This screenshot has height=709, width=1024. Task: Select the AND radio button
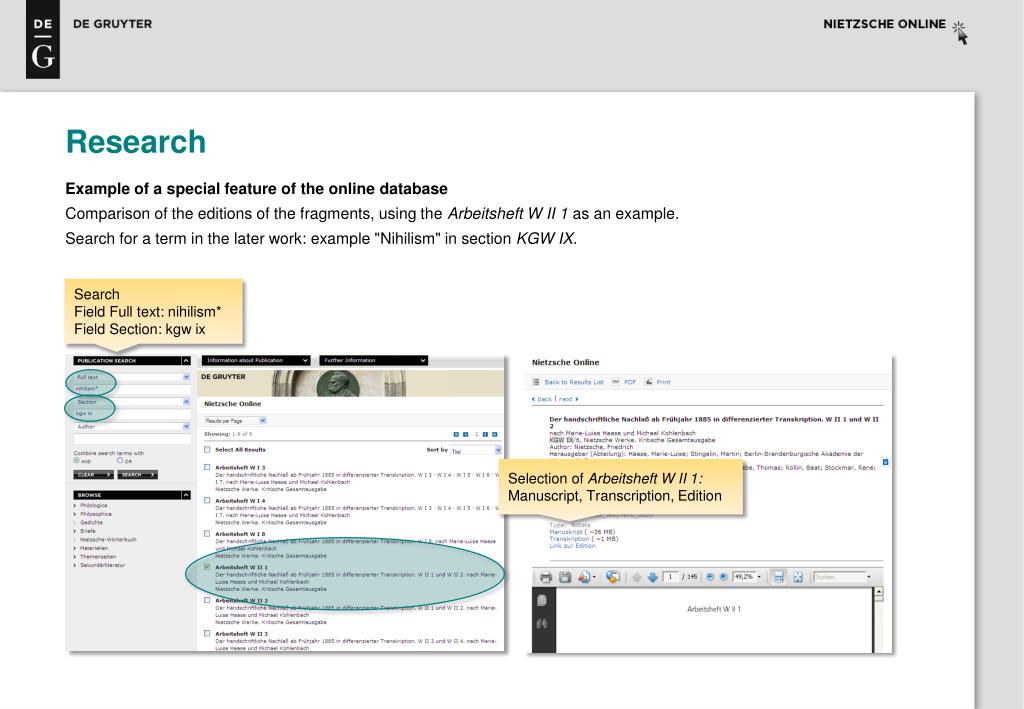(76, 461)
